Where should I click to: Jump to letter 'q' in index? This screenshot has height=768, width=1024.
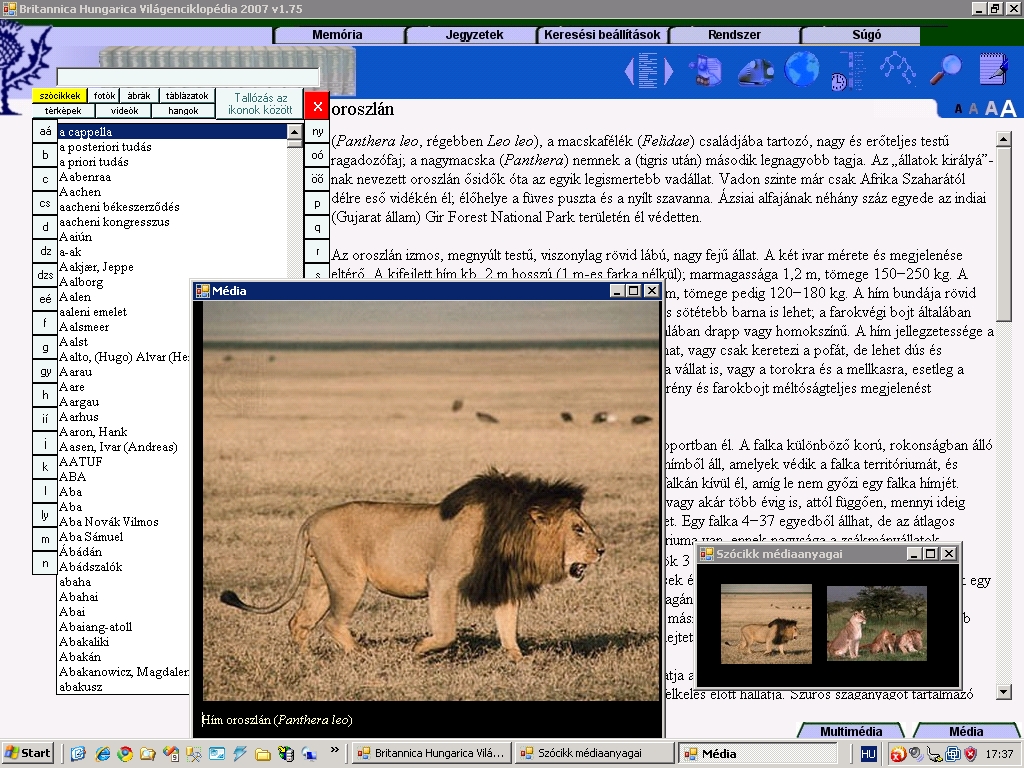pyautogui.click(x=317, y=227)
